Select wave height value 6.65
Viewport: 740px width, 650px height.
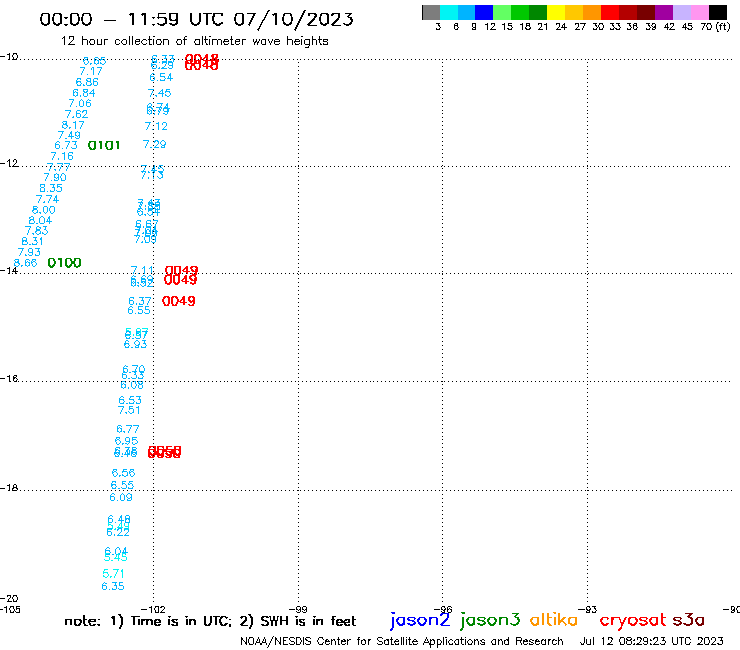coord(94,61)
